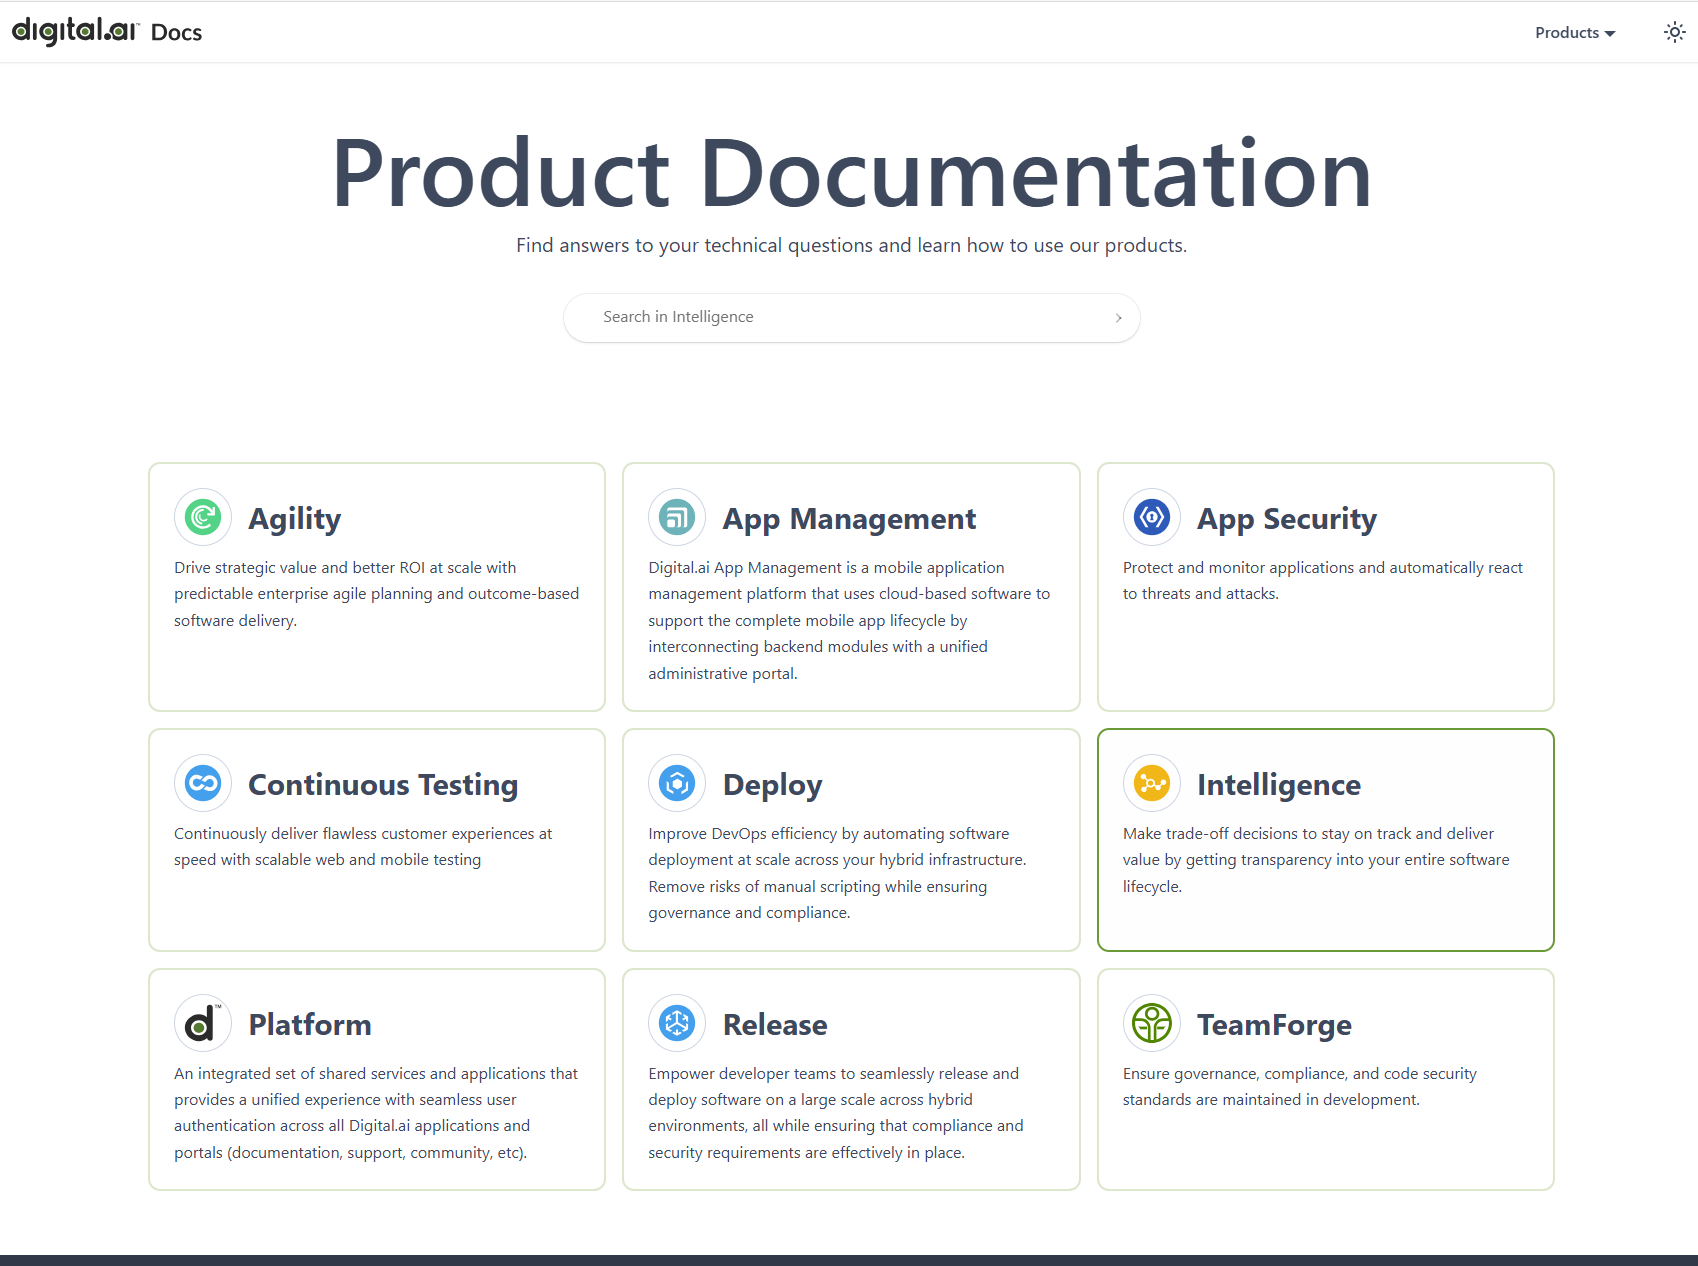Click the Platform 'd' logo icon
Viewport: 1698px width, 1266px height.
point(203,1023)
